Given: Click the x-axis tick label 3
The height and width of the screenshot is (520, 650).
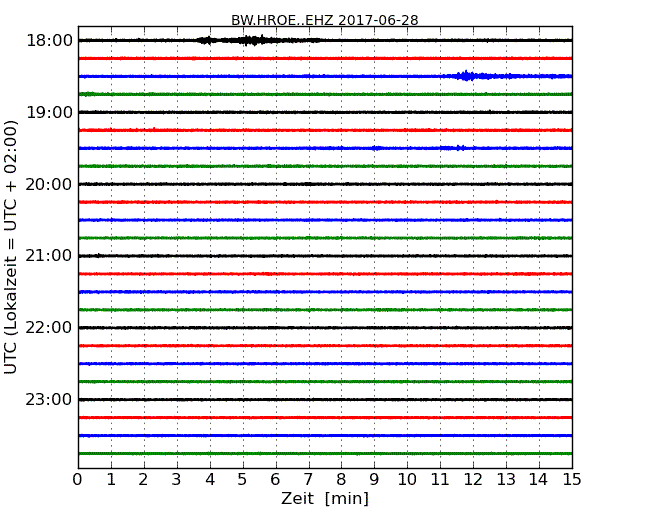Looking at the screenshot, I should (177, 480).
